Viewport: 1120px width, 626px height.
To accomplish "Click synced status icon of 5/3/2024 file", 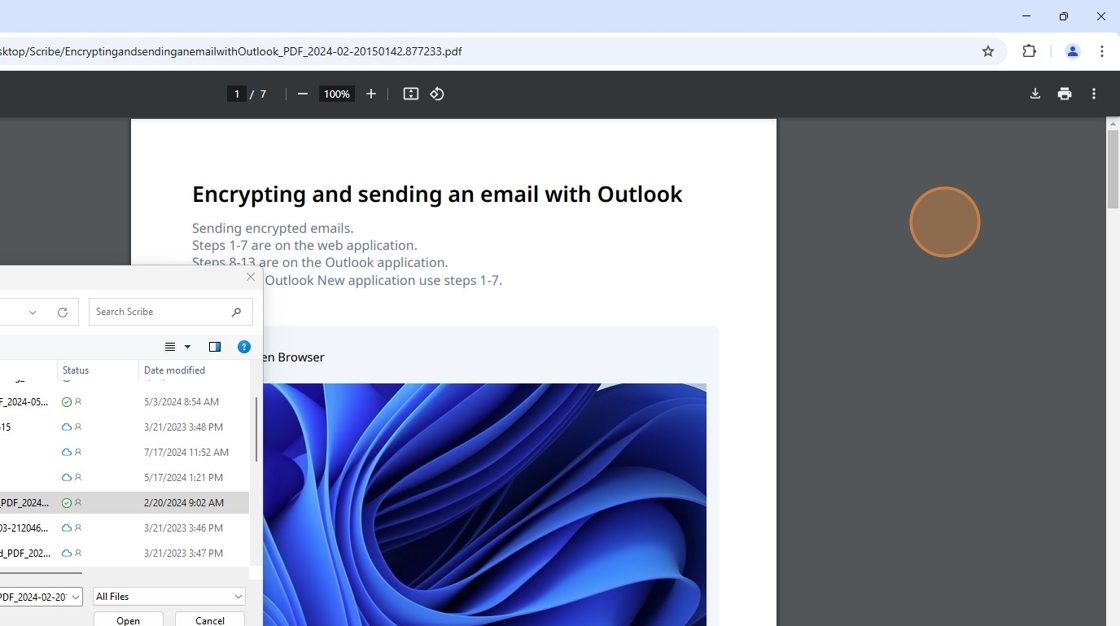I will [x=66, y=402].
